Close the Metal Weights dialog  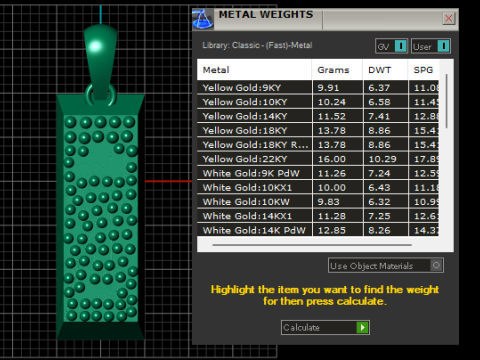coord(449,18)
